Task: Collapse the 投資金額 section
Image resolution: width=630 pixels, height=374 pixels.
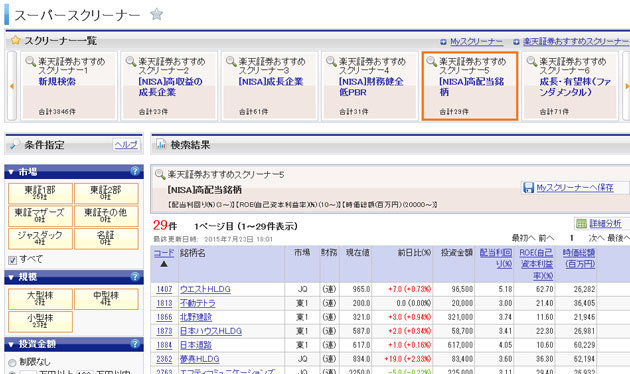Action: pyautogui.click(x=11, y=344)
